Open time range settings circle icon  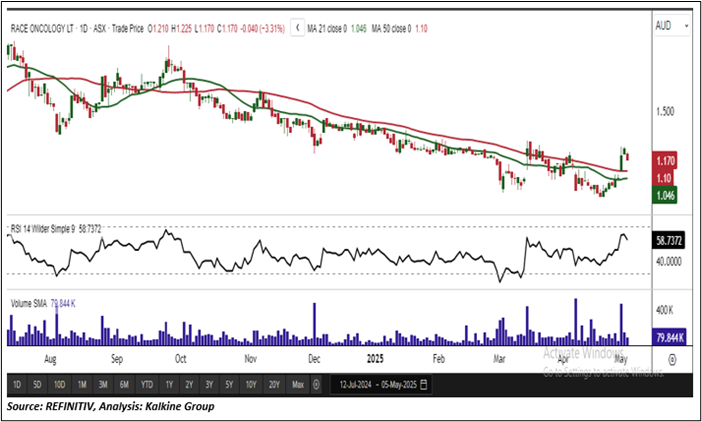tap(317, 384)
